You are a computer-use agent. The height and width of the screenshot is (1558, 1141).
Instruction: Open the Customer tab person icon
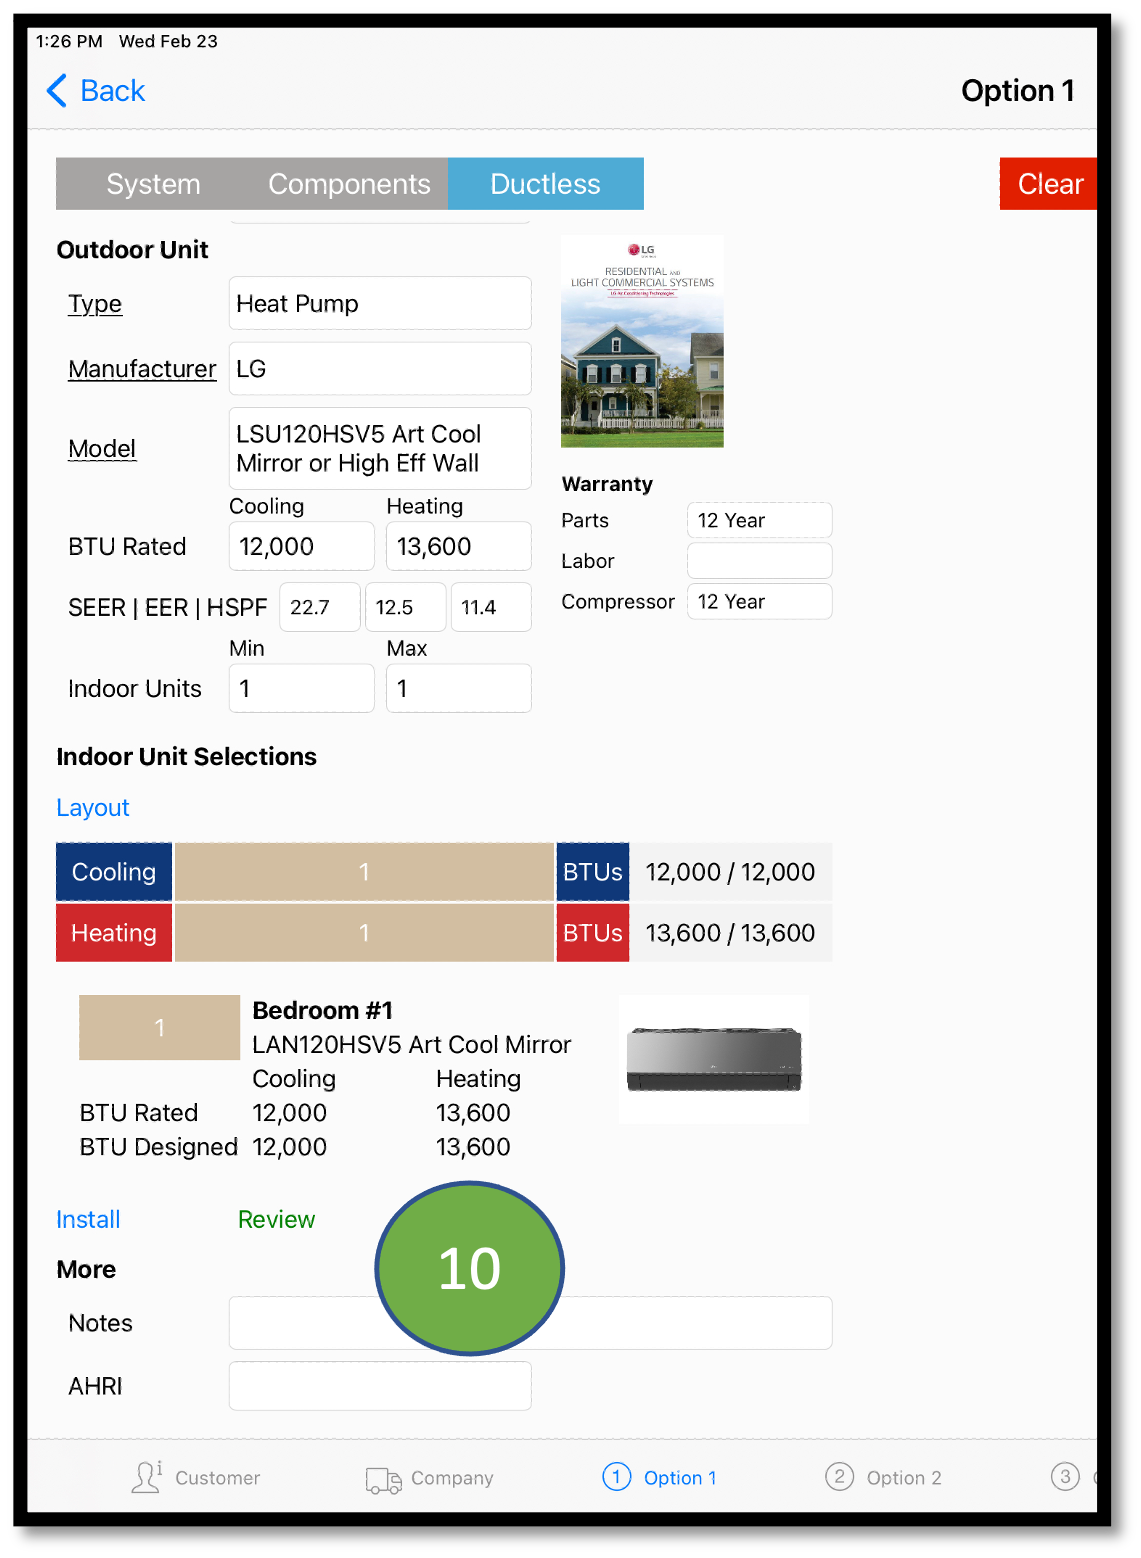coord(146,1477)
